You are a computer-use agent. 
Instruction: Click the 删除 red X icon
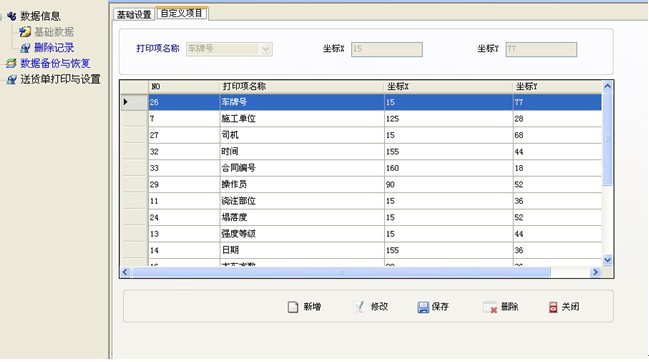coord(490,307)
